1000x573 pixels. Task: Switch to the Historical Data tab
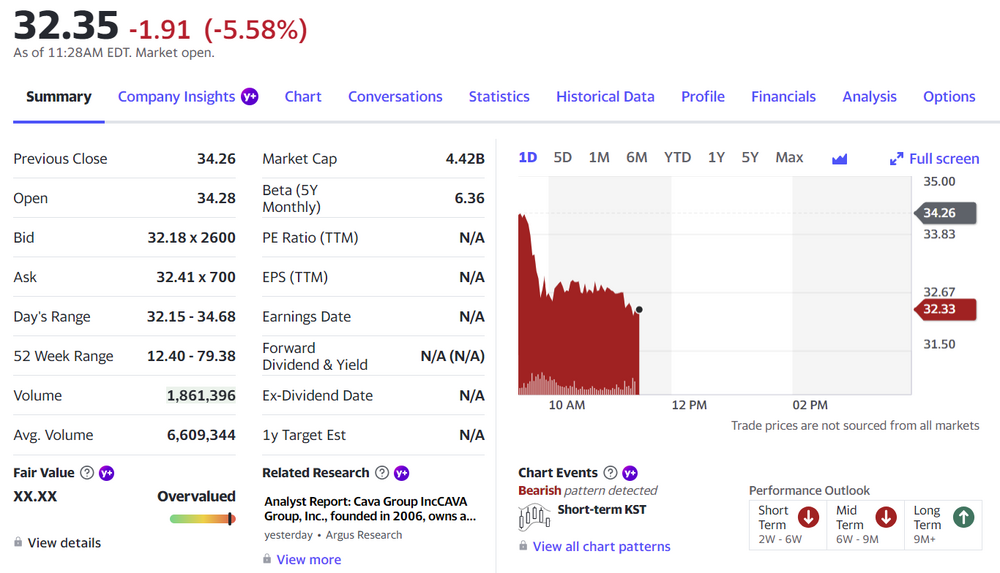click(x=605, y=97)
